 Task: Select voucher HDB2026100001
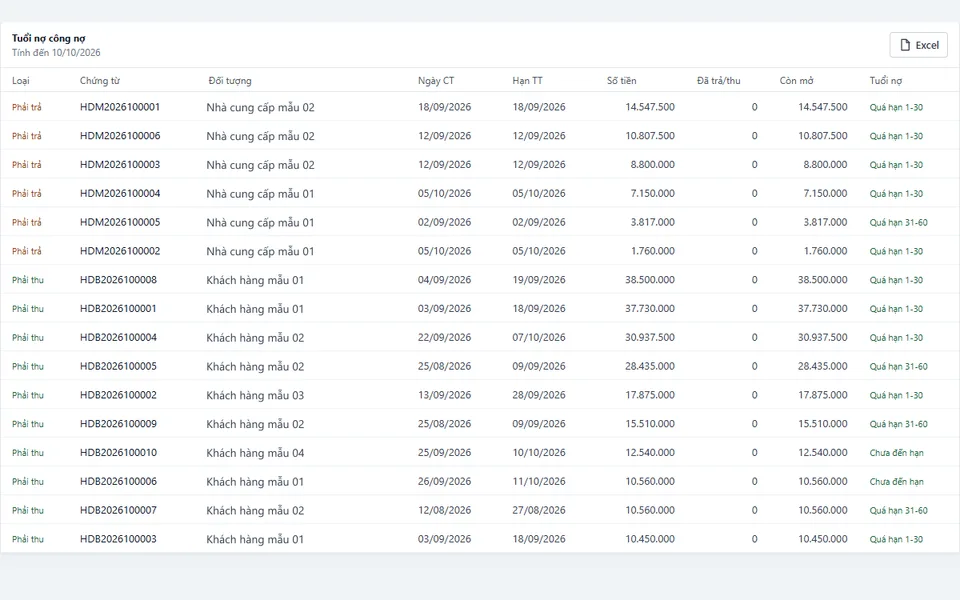pos(118,309)
